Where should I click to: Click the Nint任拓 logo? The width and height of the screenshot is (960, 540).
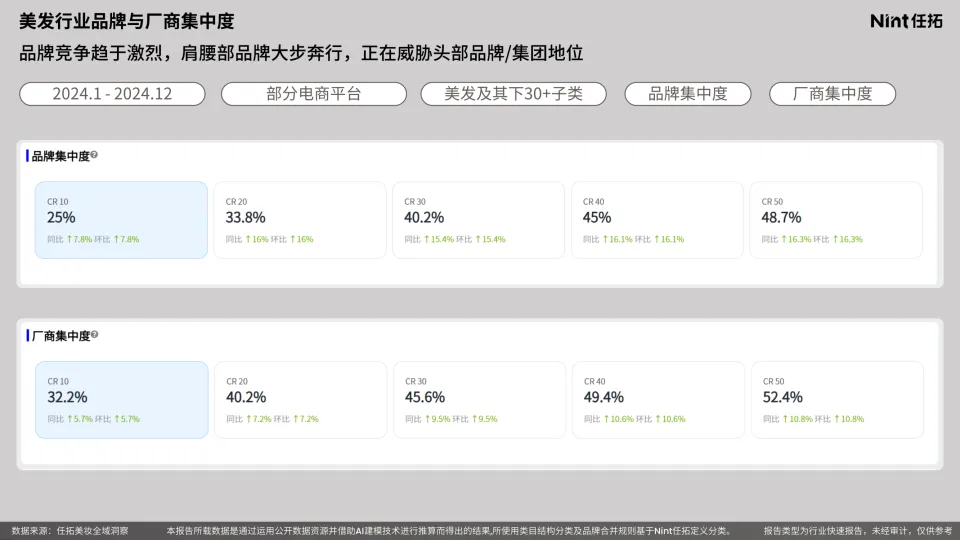pos(906,21)
